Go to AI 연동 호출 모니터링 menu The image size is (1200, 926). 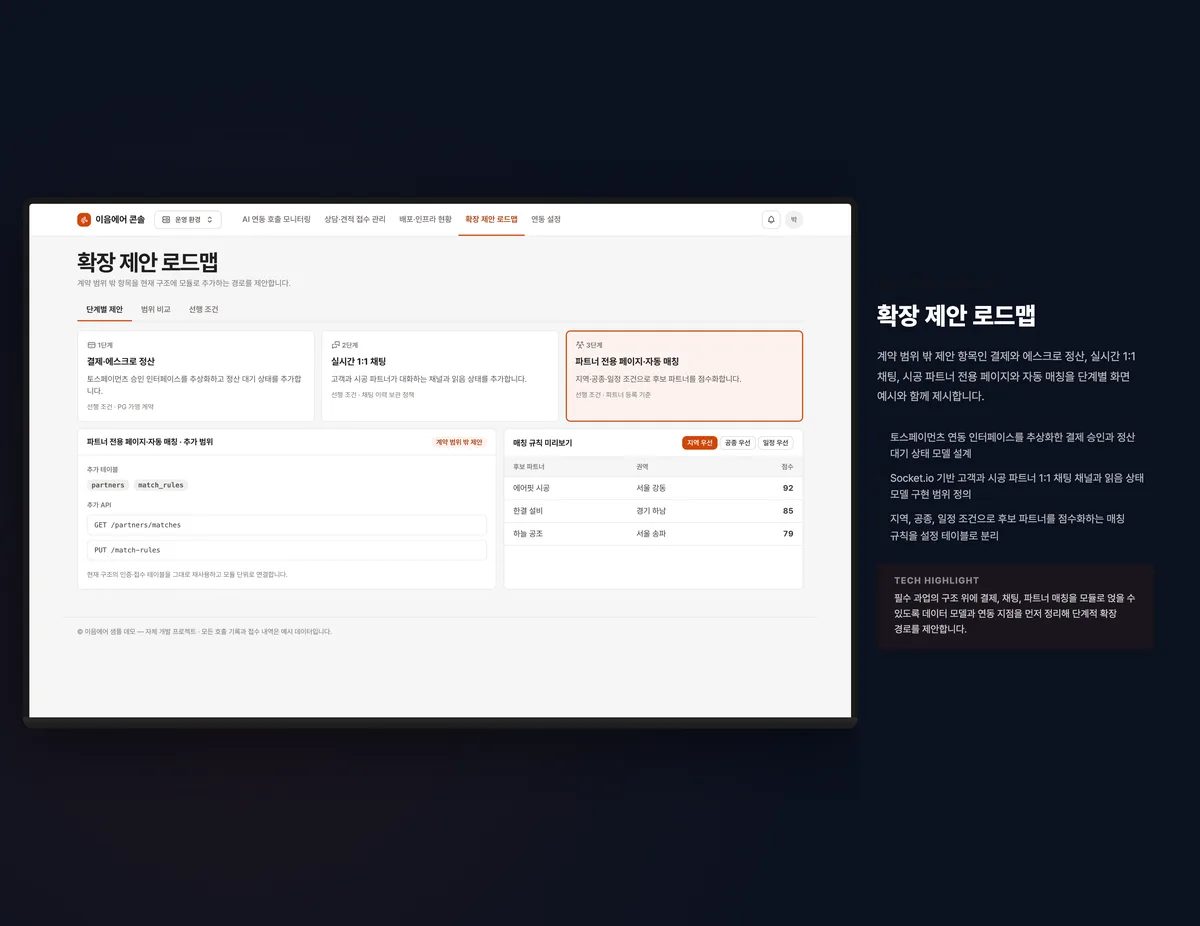276,219
